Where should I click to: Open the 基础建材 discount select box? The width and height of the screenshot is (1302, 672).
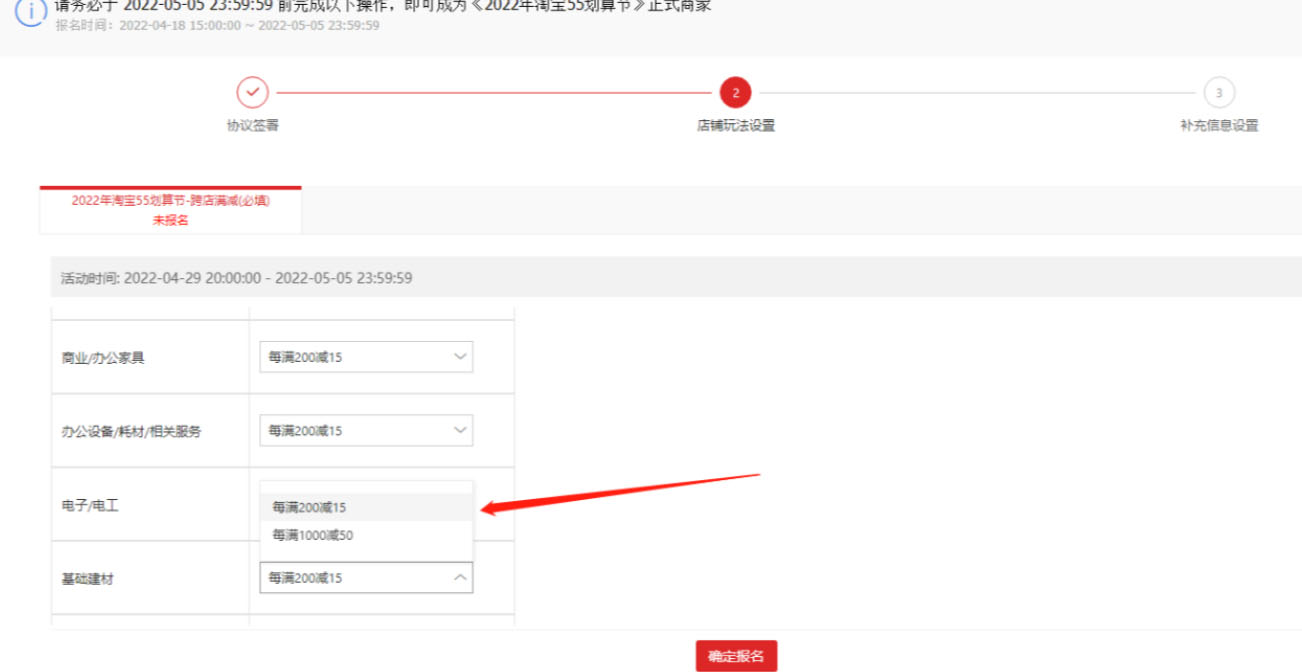pyautogui.click(x=365, y=578)
